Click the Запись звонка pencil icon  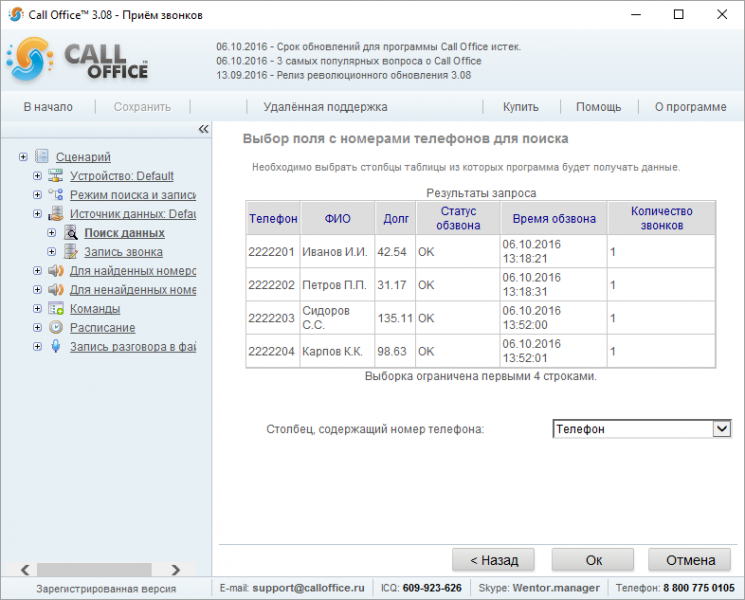pyautogui.click(x=70, y=252)
